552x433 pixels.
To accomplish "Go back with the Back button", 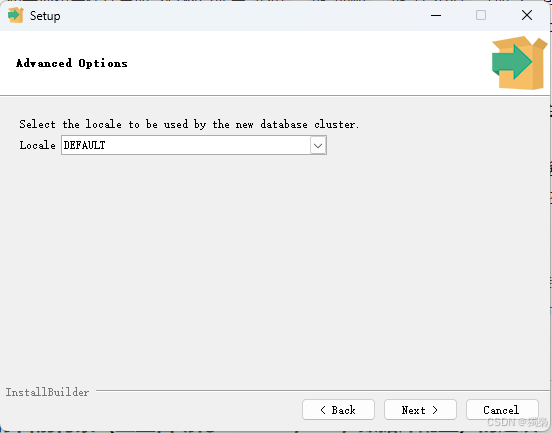I will coord(338,410).
